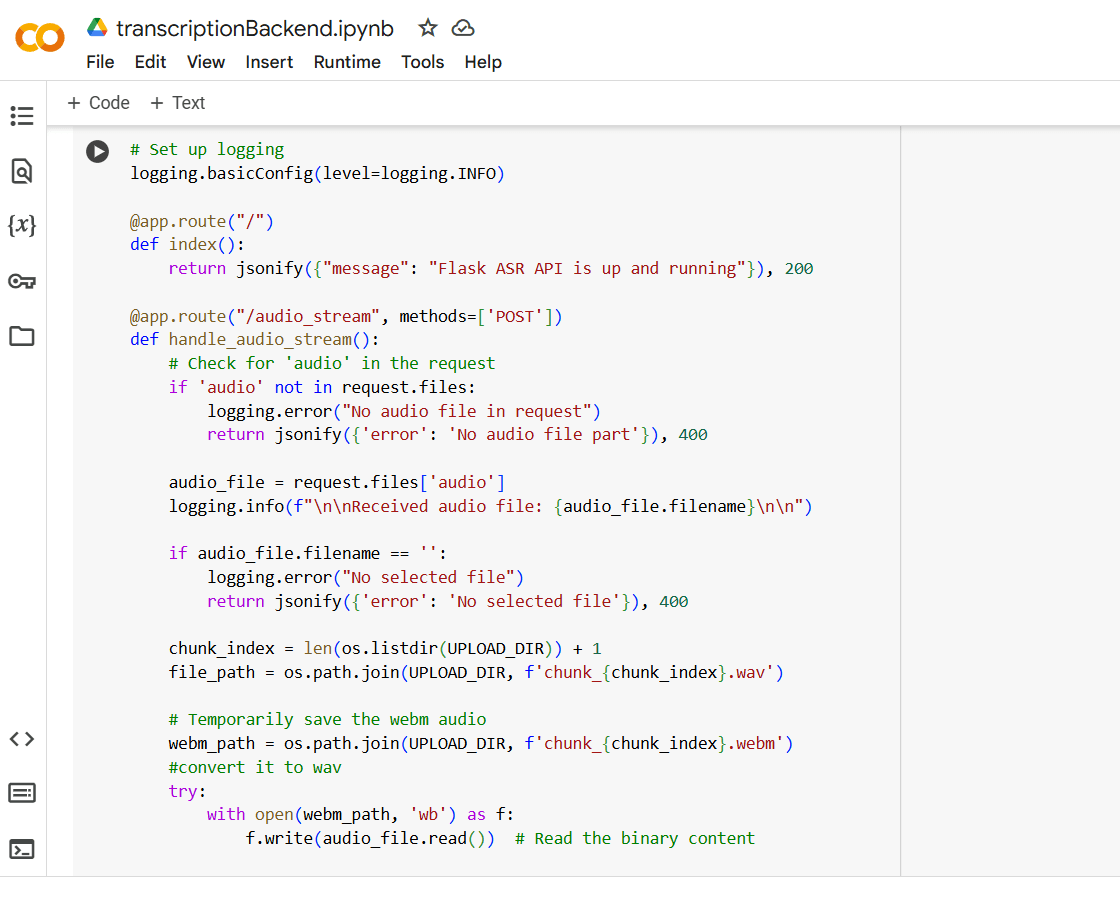
Task: Click the '/audio_stream' route decorator line
Action: pyautogui.click(x=346, y=316)
